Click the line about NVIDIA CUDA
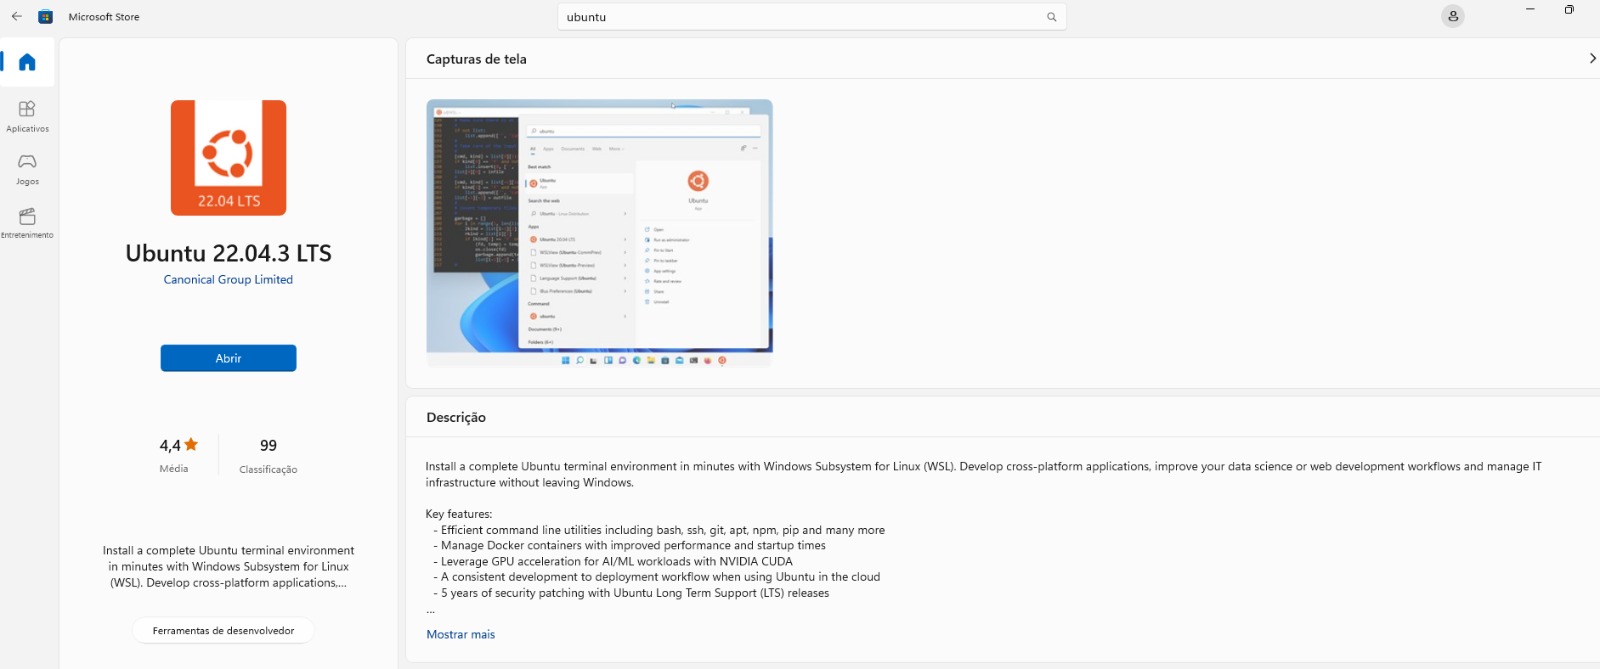This screenshot has height=669, width=1600. click(613, 561)
